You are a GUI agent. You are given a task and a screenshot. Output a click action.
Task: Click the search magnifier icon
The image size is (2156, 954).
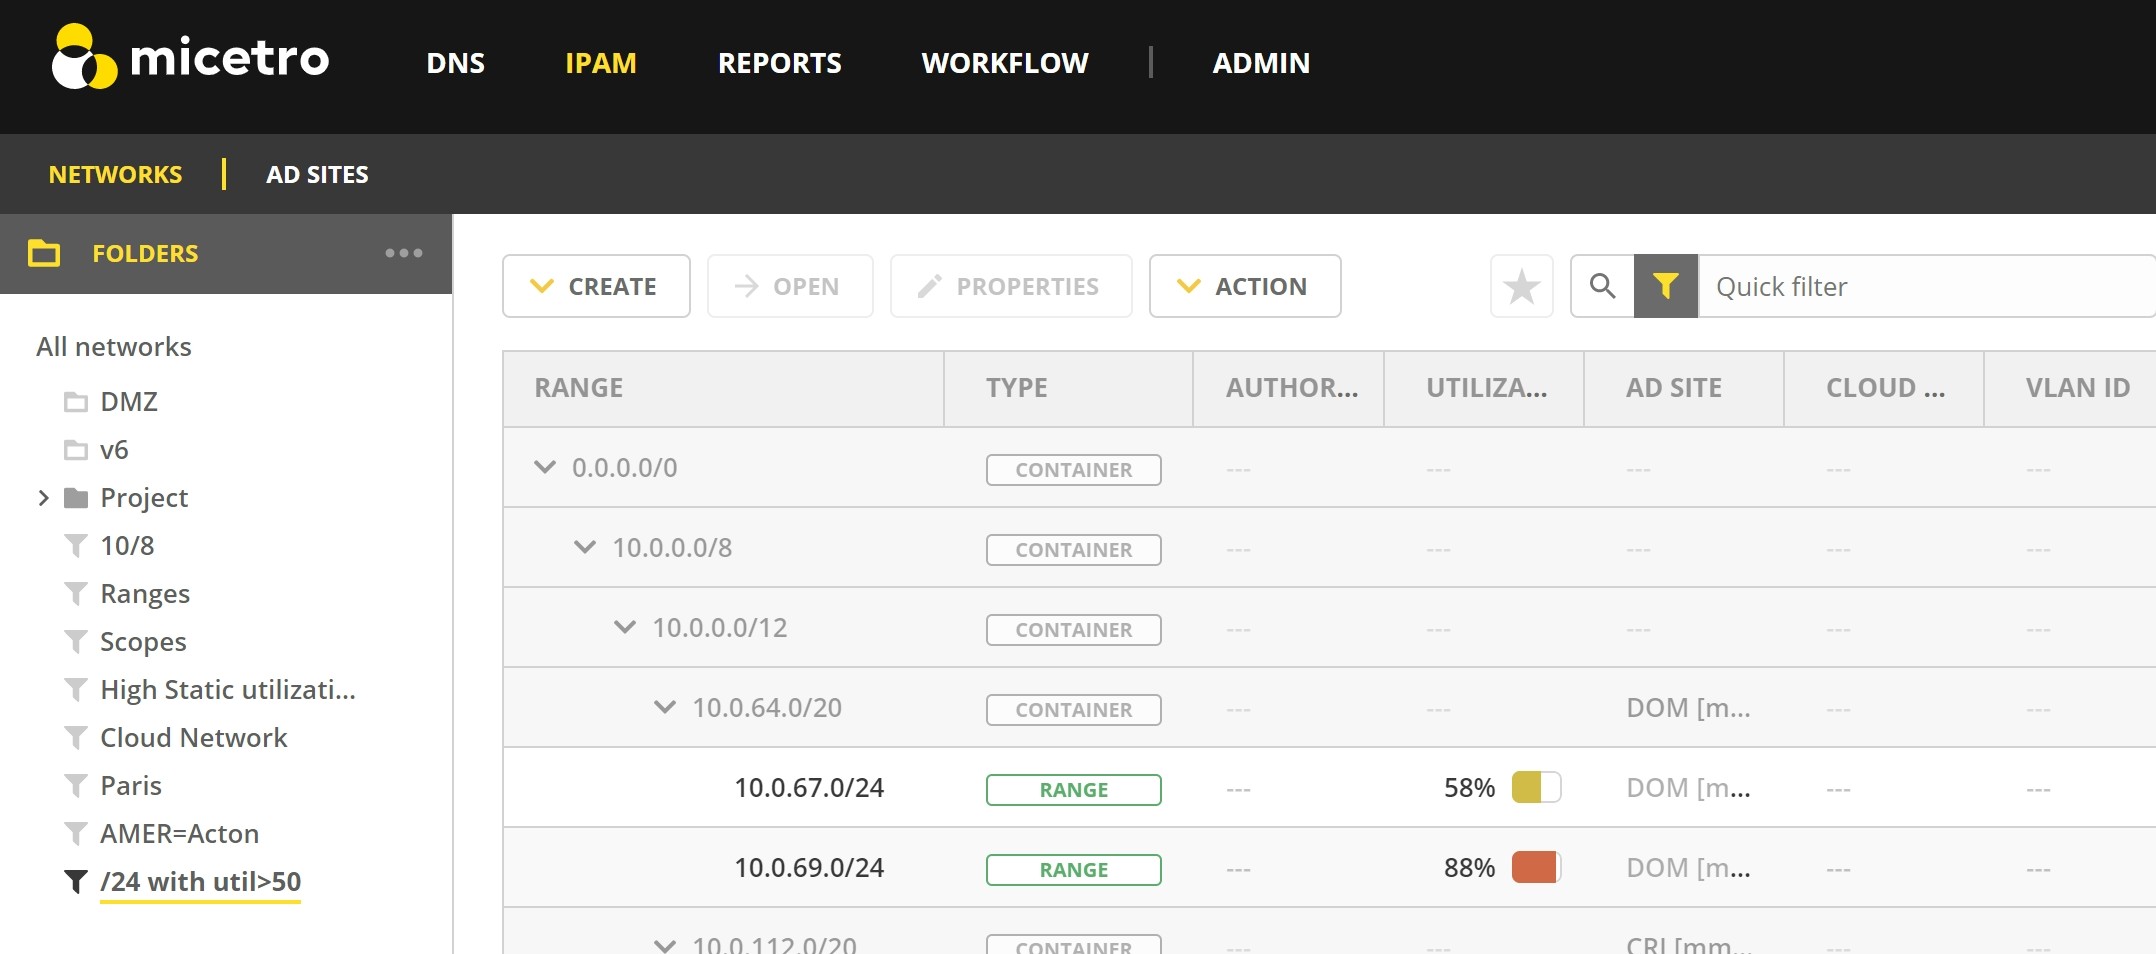pyautogui.click(x=1602, y=287)
